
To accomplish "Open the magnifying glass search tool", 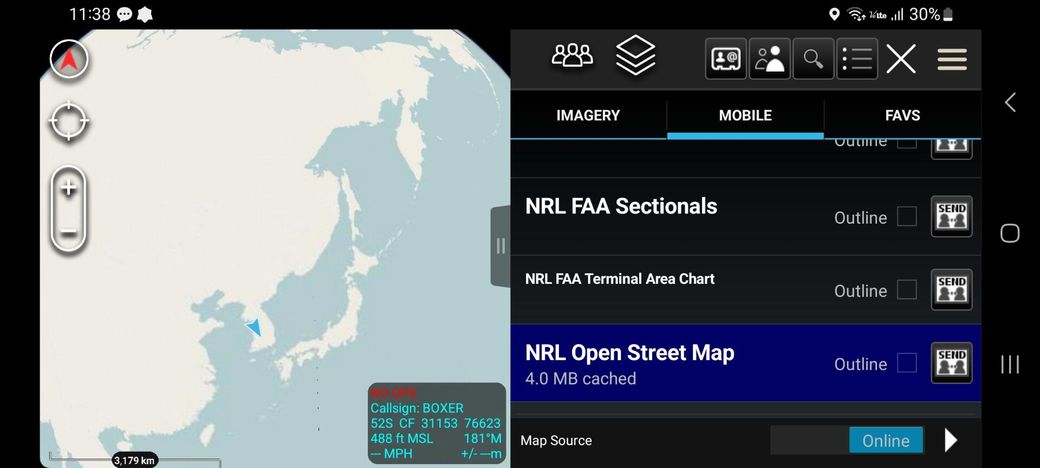I will pyautogui.click(x=813, y=59).
